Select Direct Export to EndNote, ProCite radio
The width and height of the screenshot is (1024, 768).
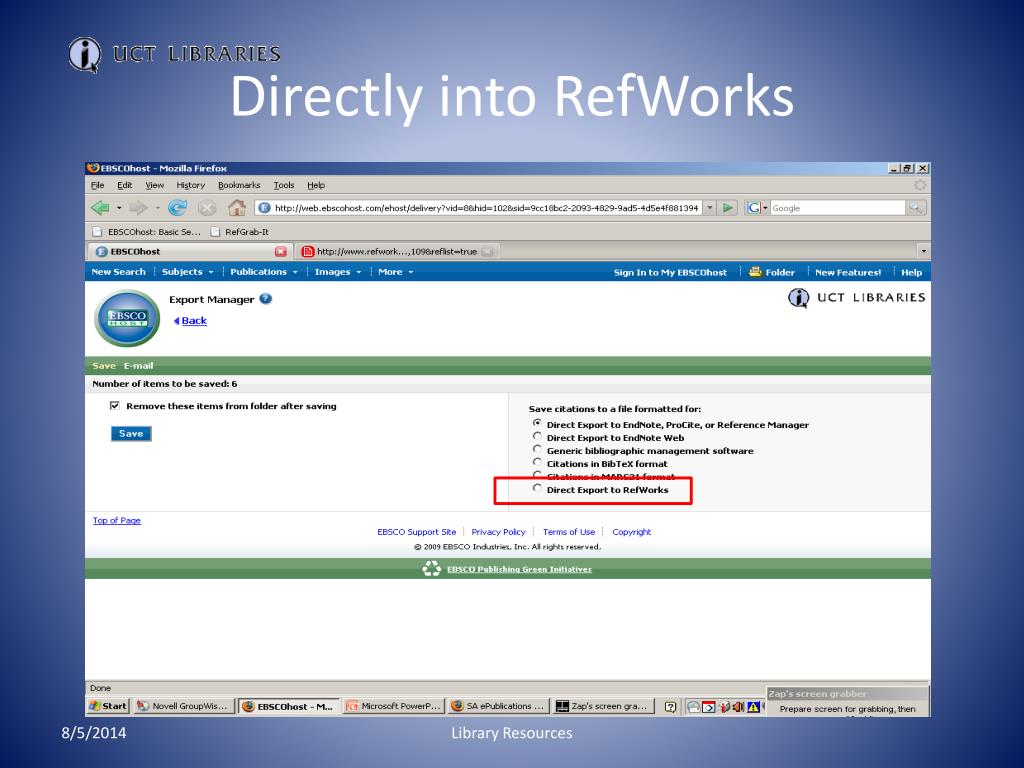pyautogui.click(x=537, y=423)
